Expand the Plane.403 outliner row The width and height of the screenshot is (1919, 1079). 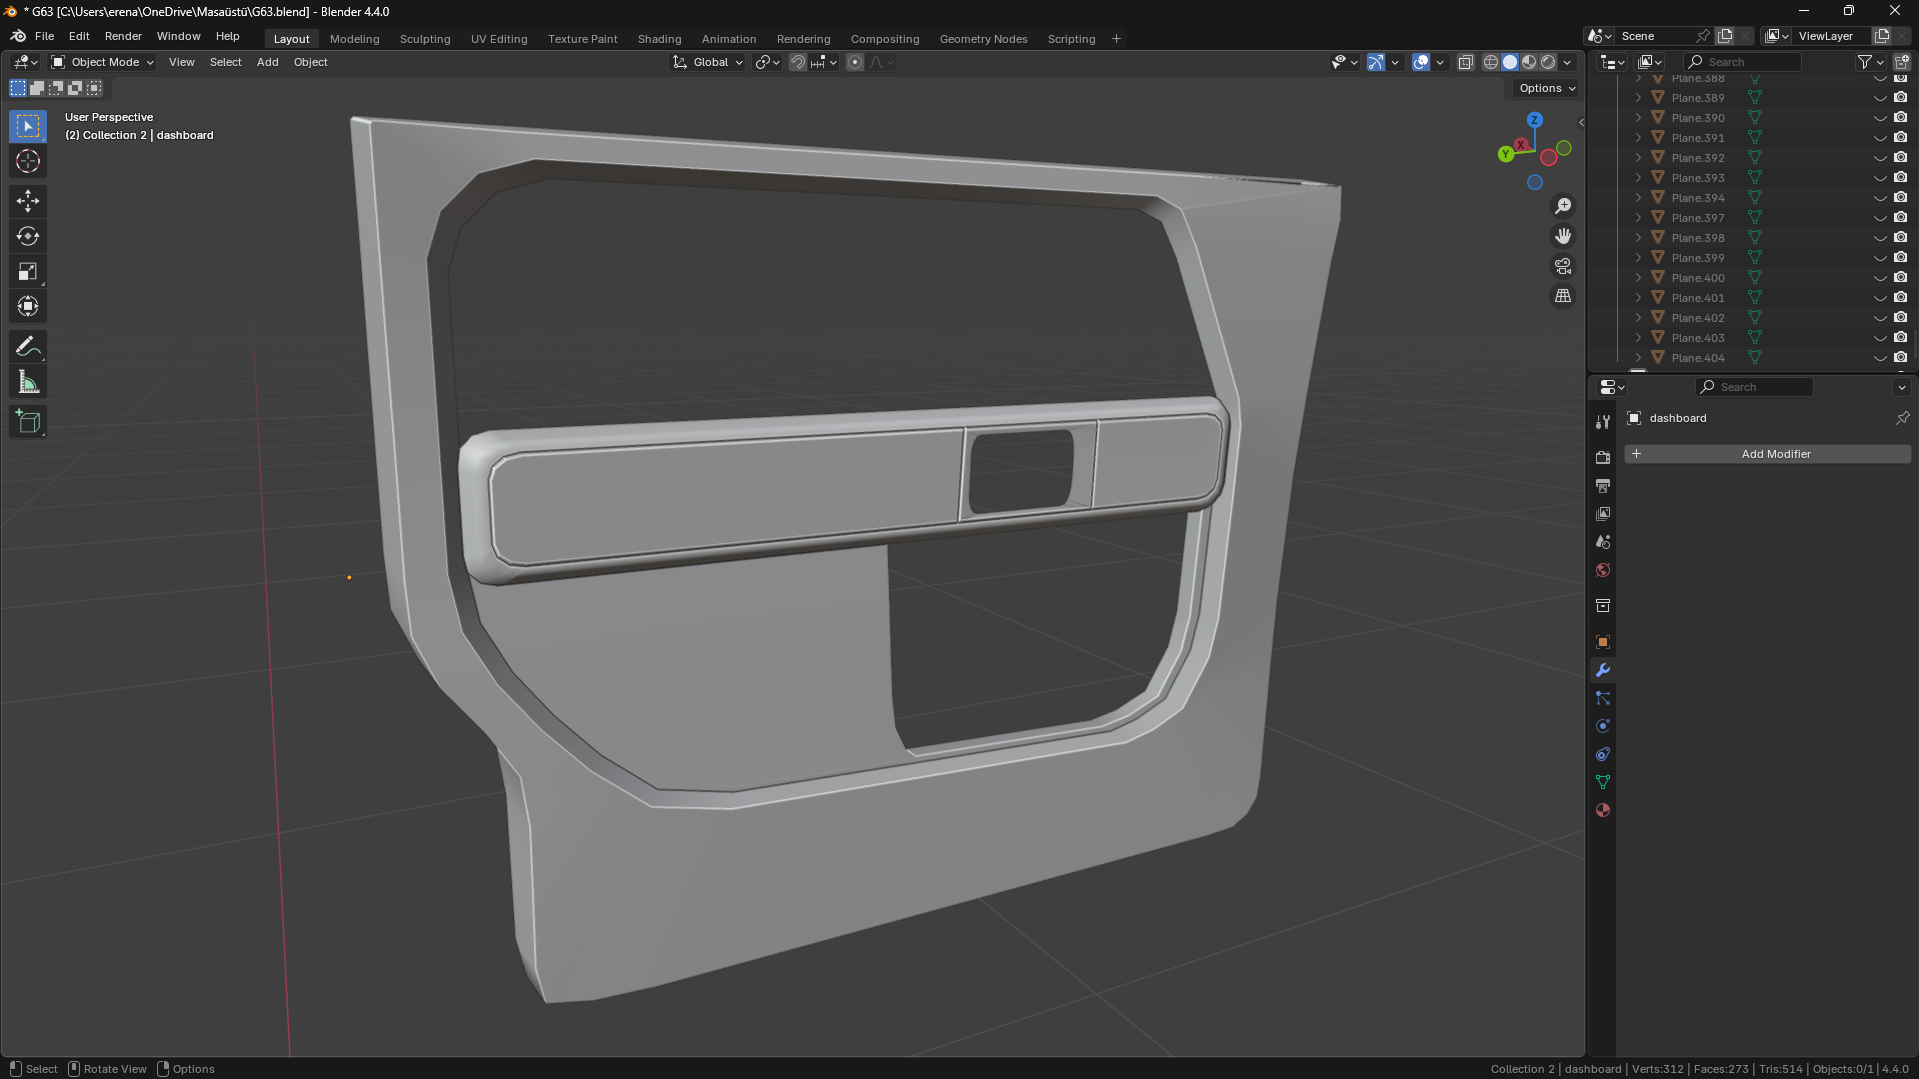[1638, 338]
